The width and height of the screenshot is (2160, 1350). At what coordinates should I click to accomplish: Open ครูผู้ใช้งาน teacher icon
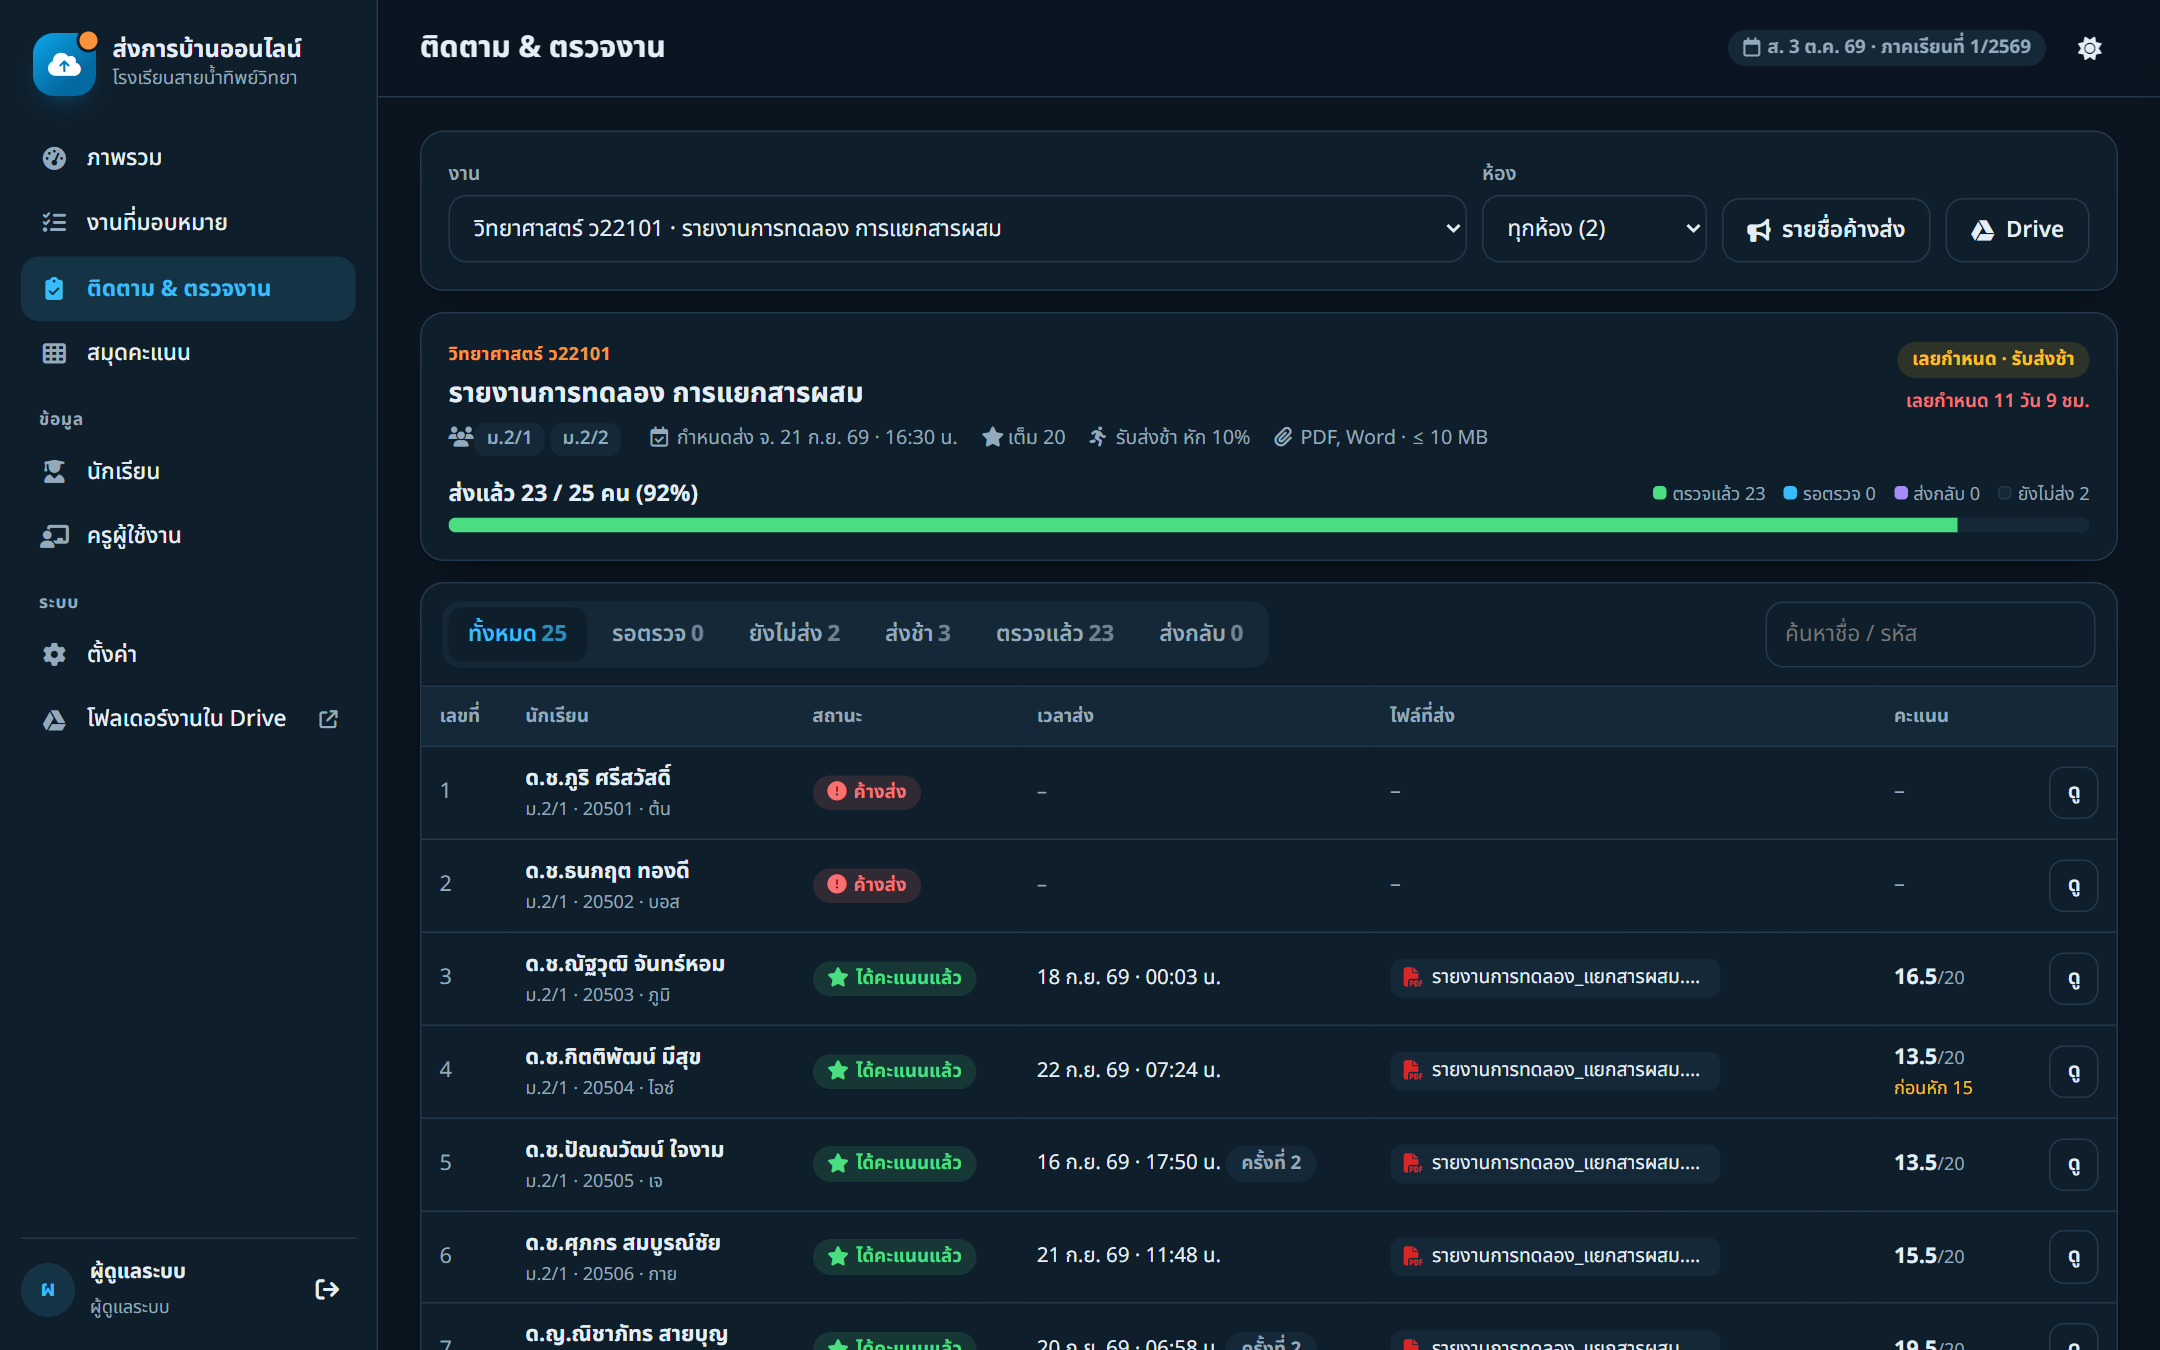pos(54,536)
